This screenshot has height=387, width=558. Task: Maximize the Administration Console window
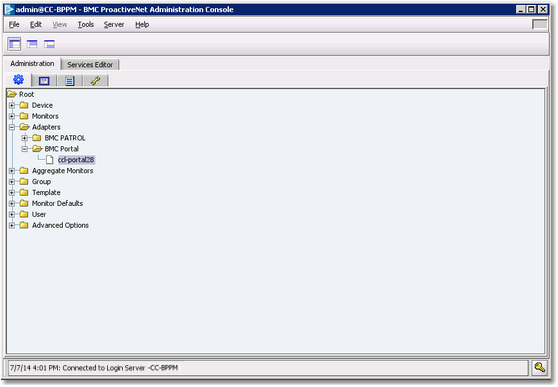[x=531, y=9]
